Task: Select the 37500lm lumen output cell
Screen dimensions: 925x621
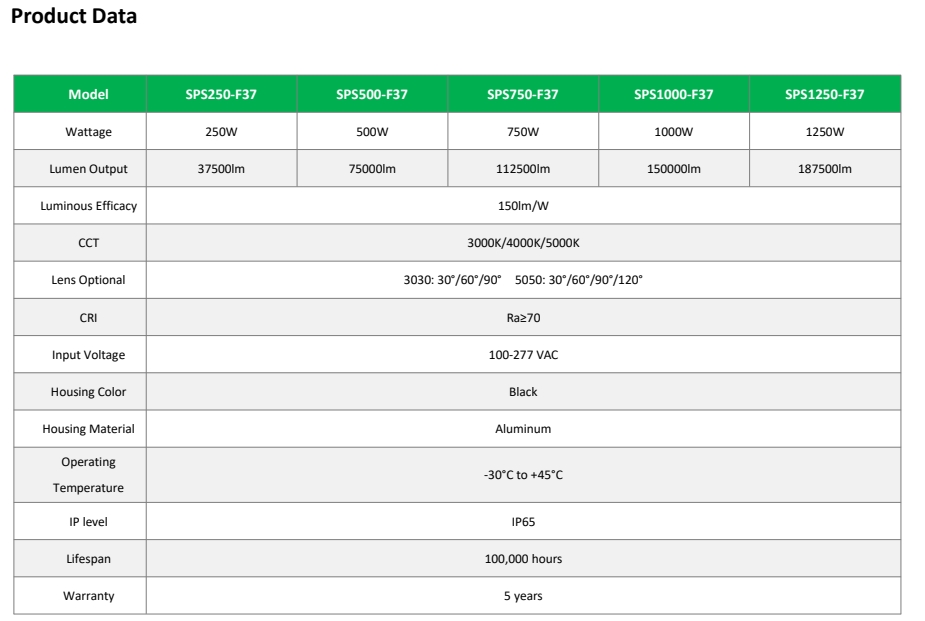Action: pyautogui.click(x=222, y=168)
